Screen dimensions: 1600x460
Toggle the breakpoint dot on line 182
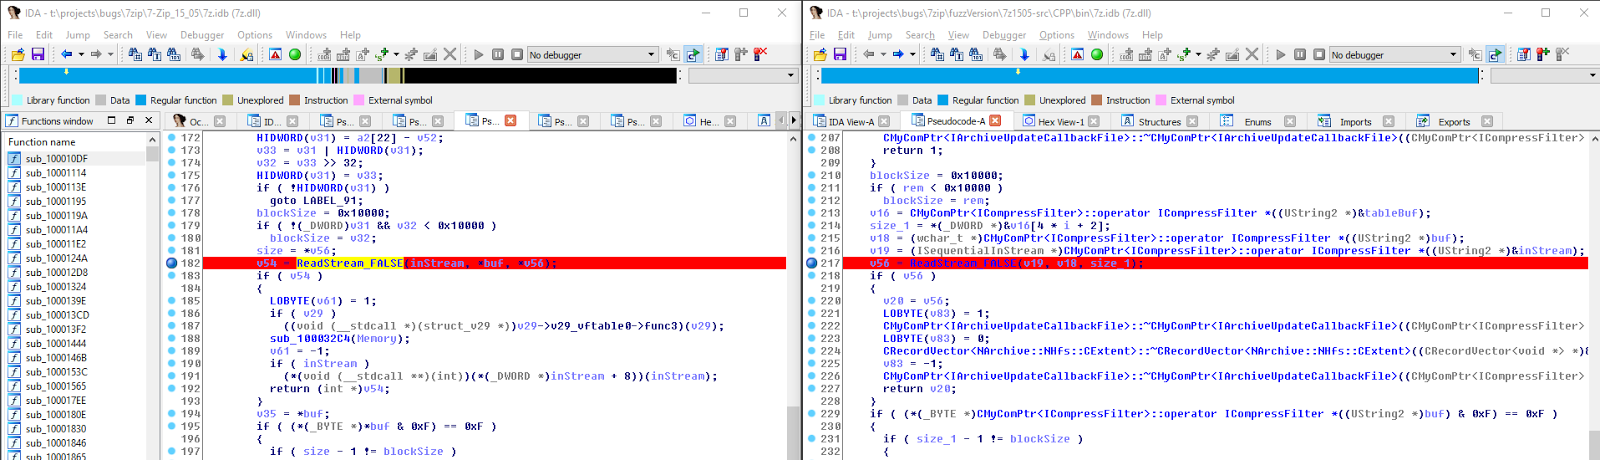pyautogui.click(x=172, y=263)
